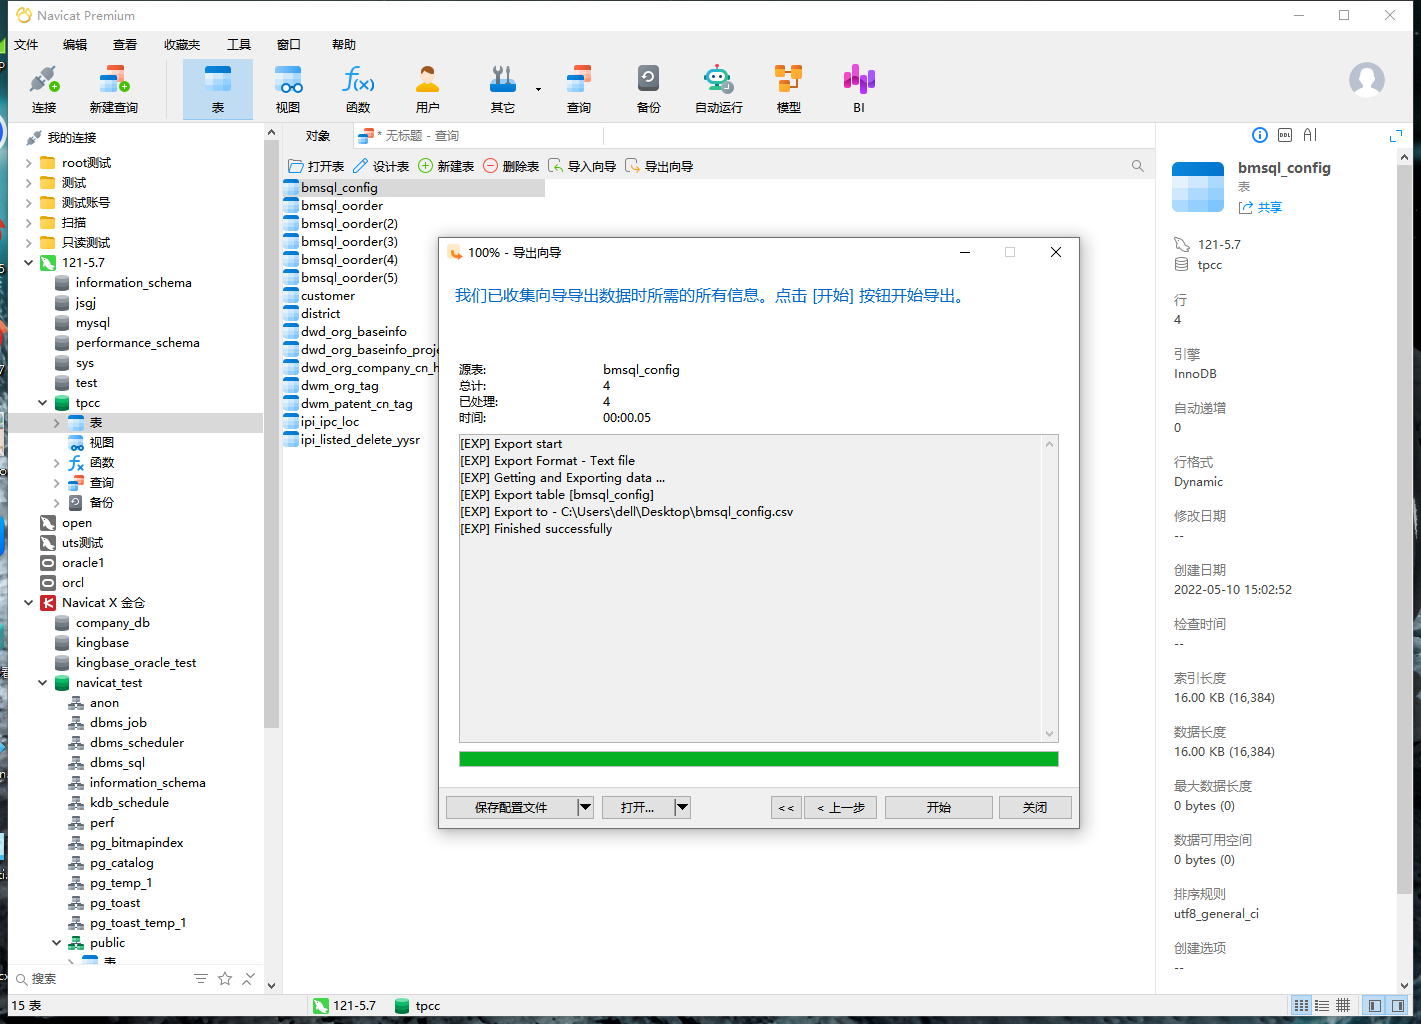Switch to ER diagram grid view icon
Viewport: 1421px width, 1024px height.
tap(1343, 1006)
